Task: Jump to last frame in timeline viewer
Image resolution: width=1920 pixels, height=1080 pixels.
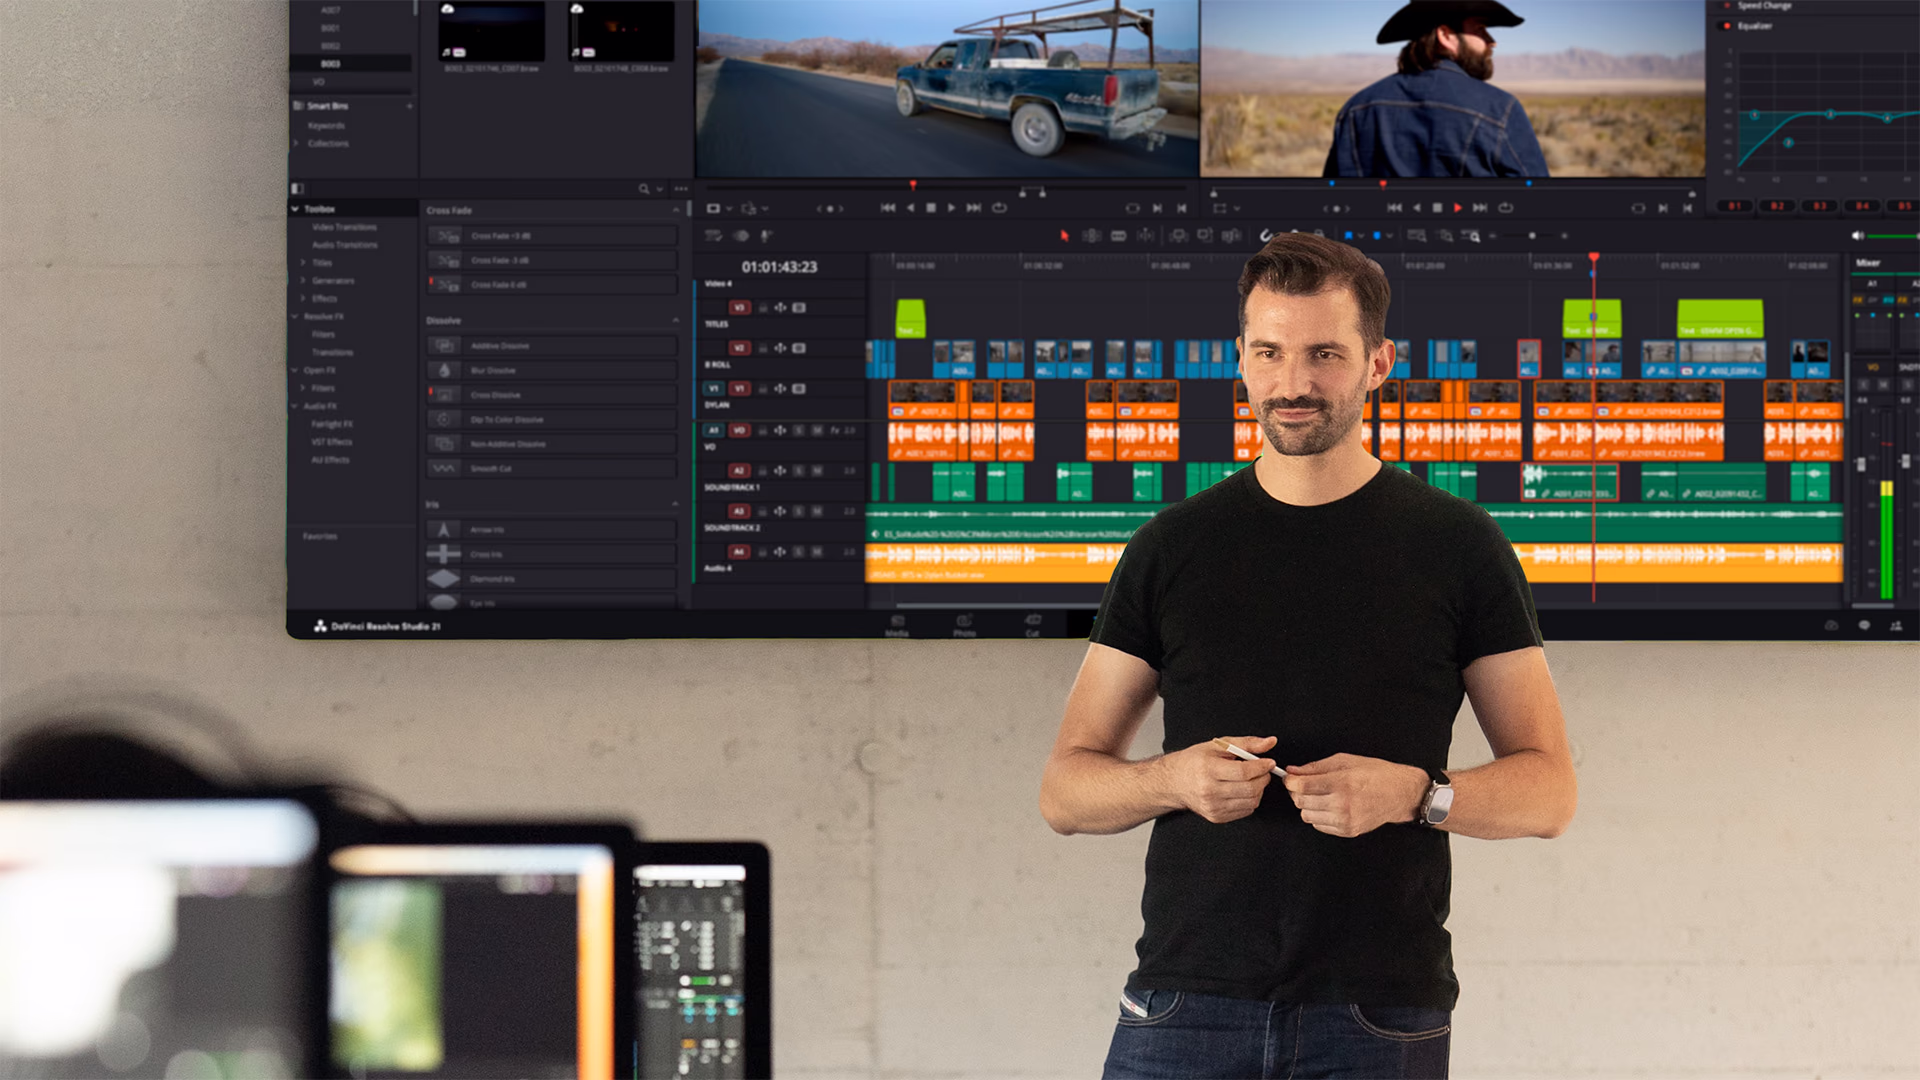Action: point(1480,208)
